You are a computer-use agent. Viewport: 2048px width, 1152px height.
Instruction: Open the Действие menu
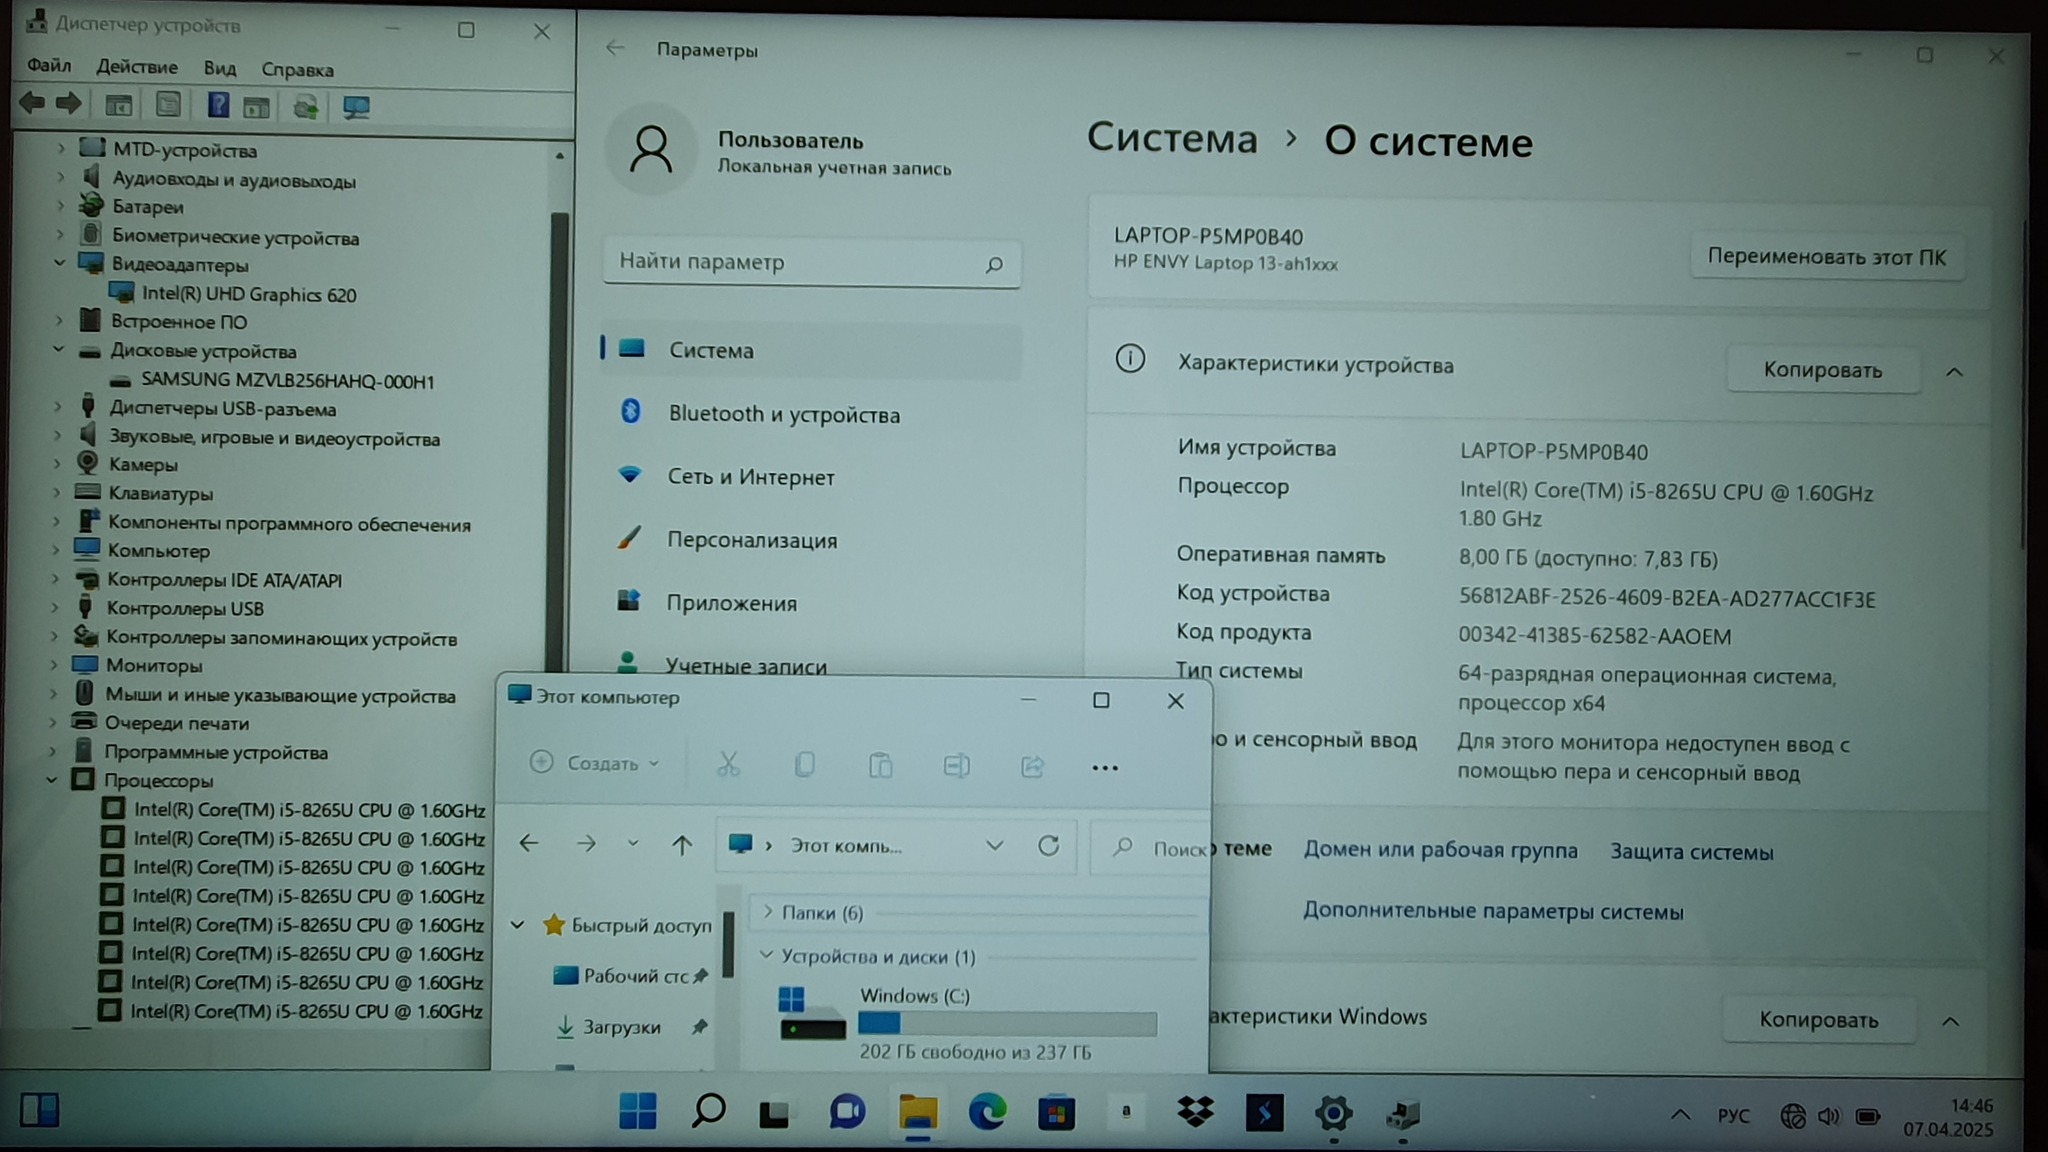click(137, 67)
